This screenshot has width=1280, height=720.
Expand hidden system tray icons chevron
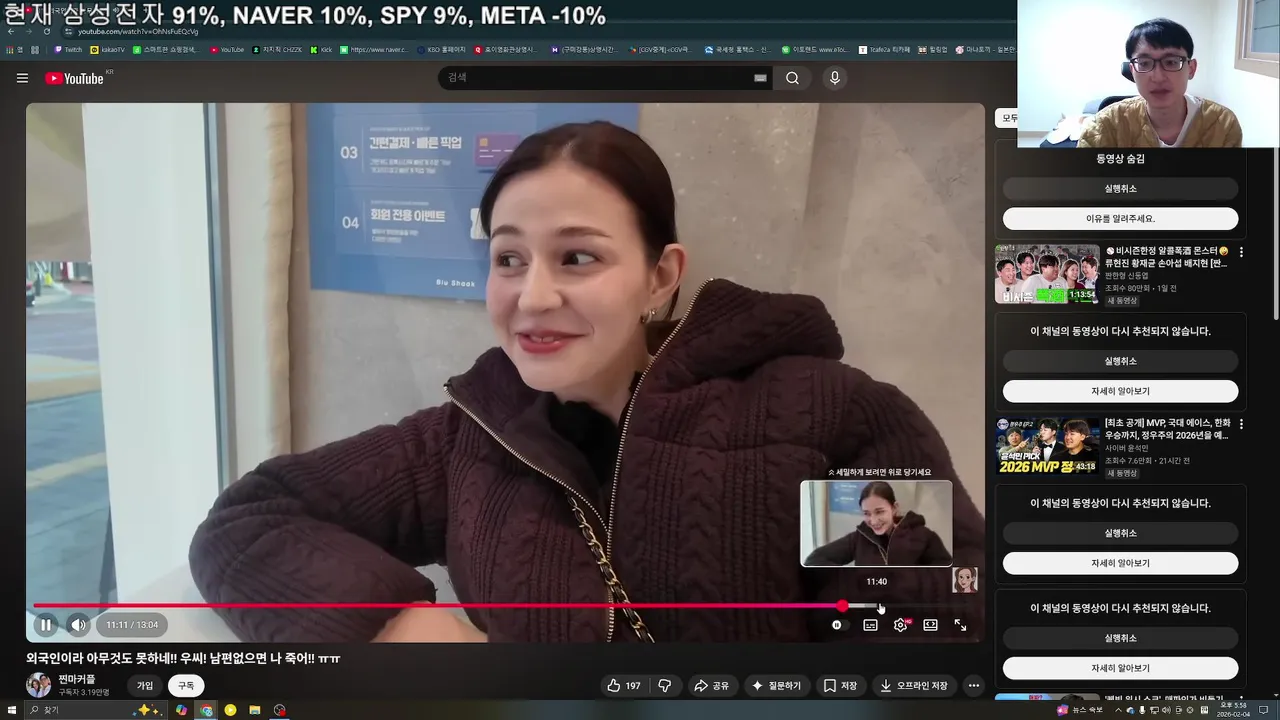click(x=1119, y=710)
